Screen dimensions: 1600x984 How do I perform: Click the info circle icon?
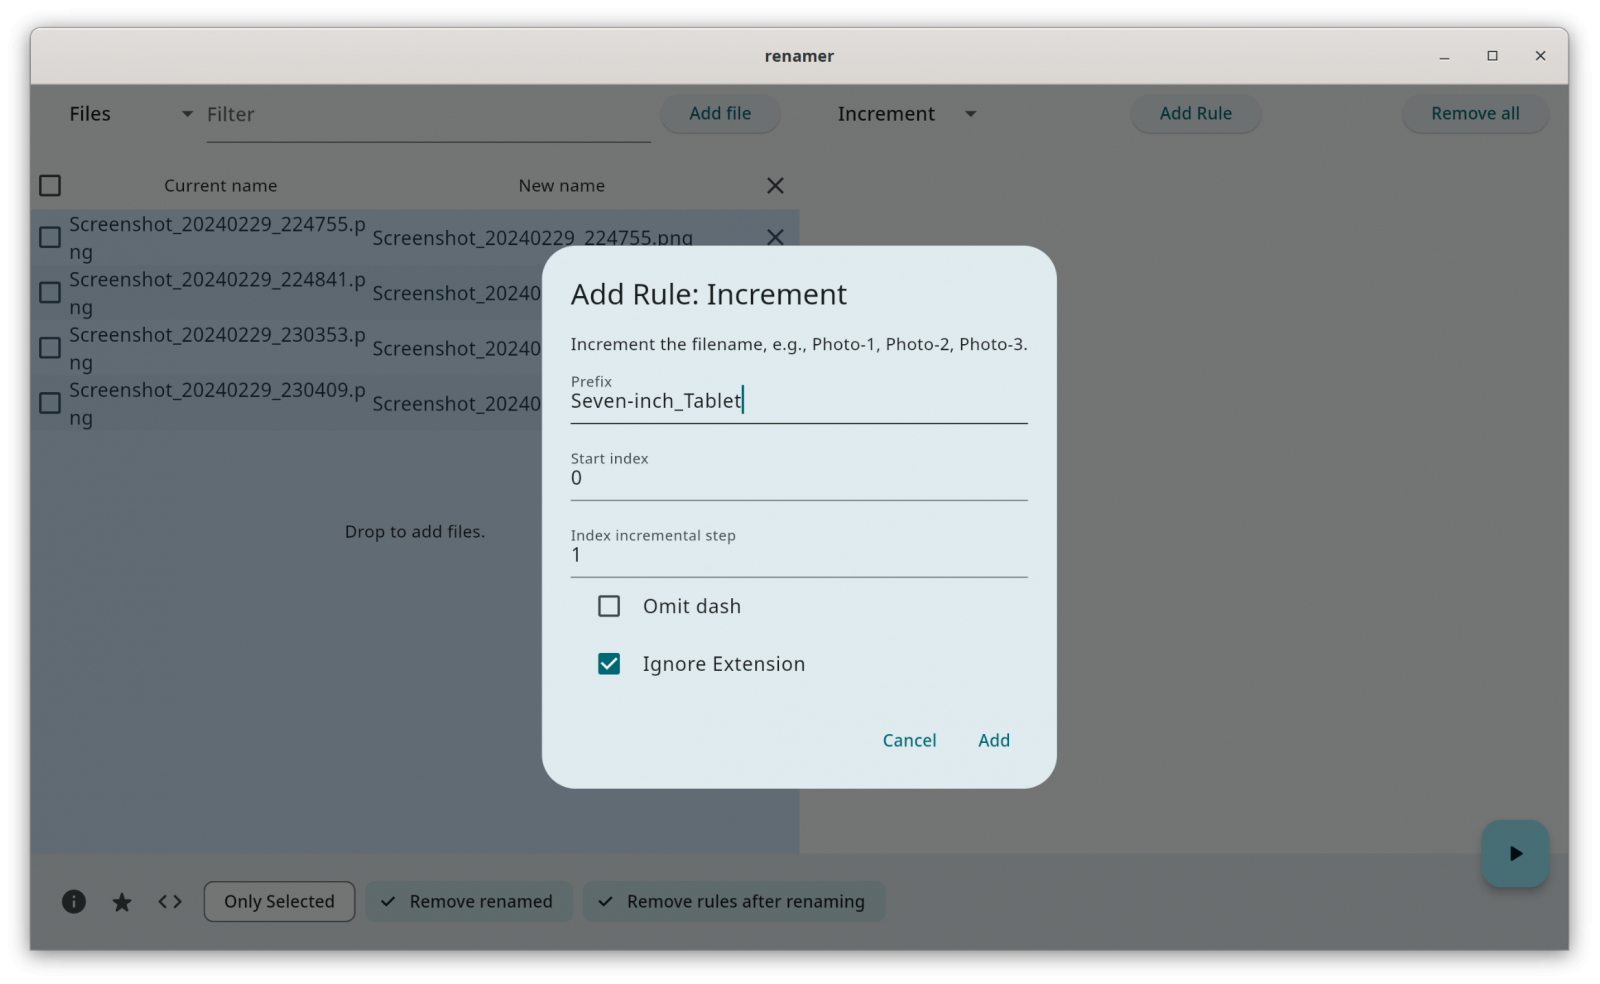[74, 902]
